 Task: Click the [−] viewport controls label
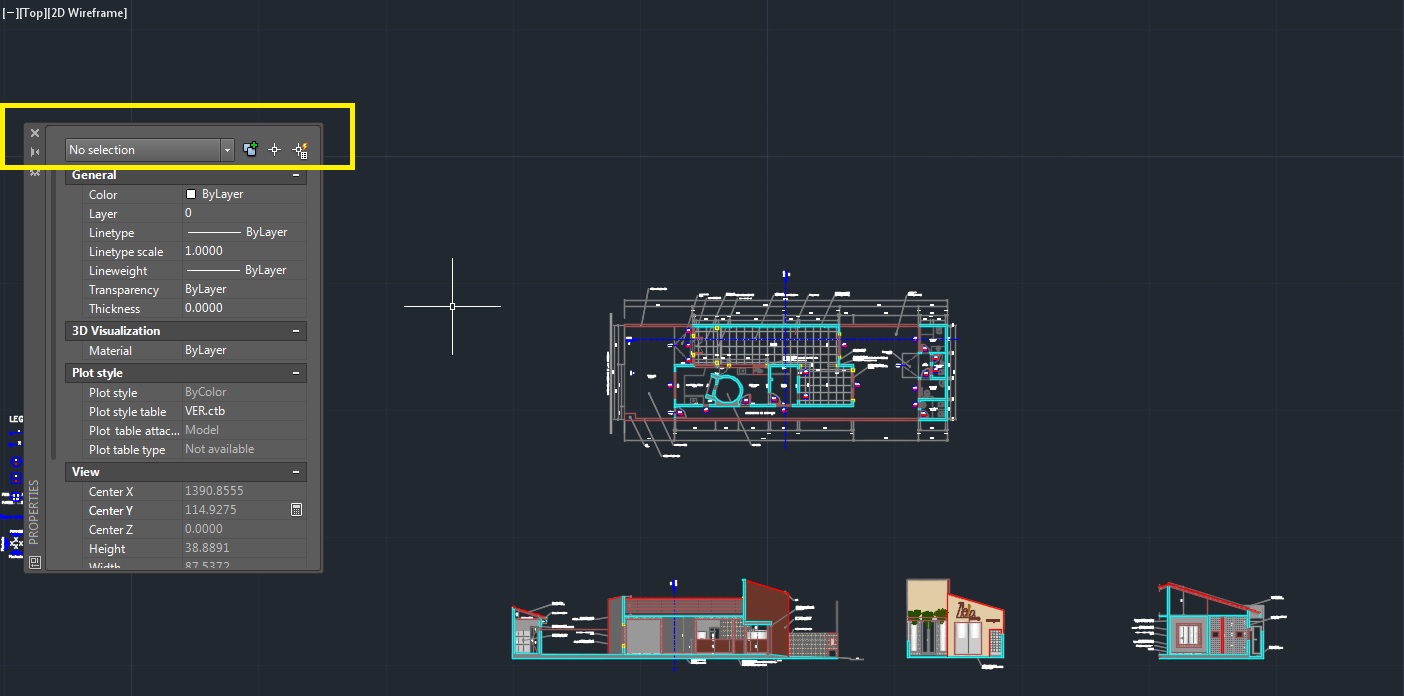[10, 13]
